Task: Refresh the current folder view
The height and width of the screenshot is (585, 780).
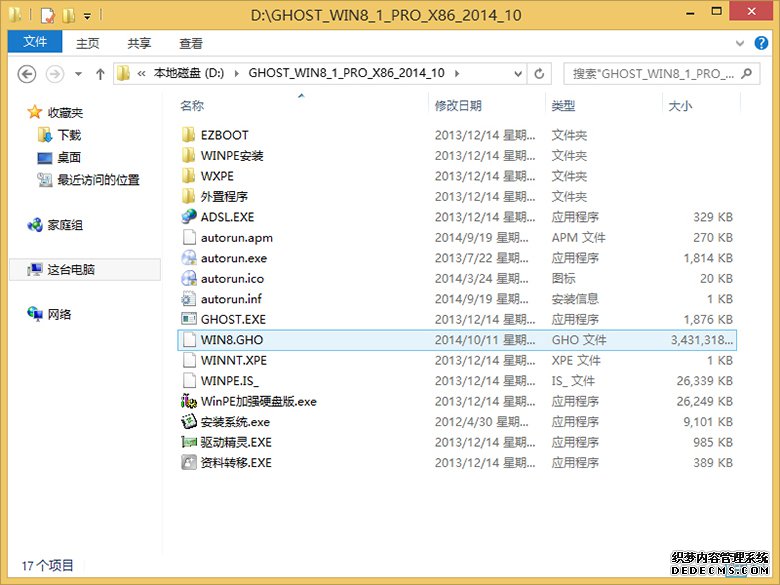Action: point(539,74)
